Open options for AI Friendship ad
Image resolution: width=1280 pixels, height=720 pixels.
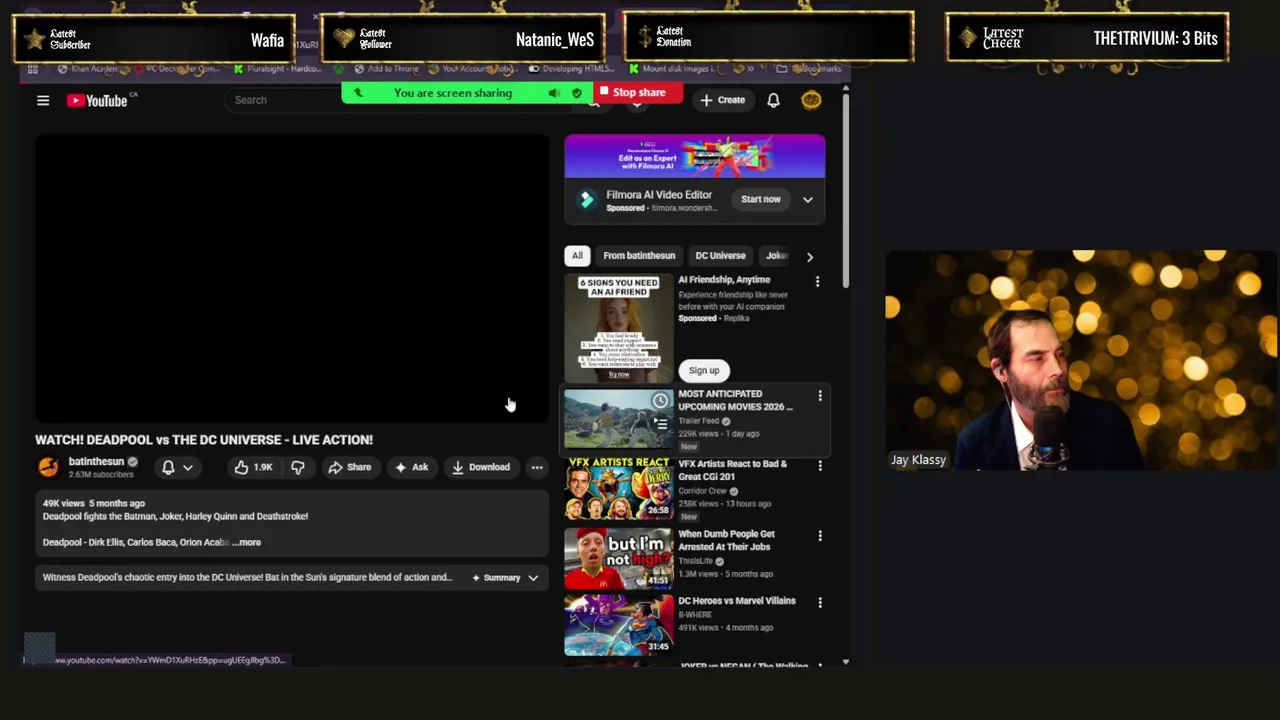(x=817, y=282)
